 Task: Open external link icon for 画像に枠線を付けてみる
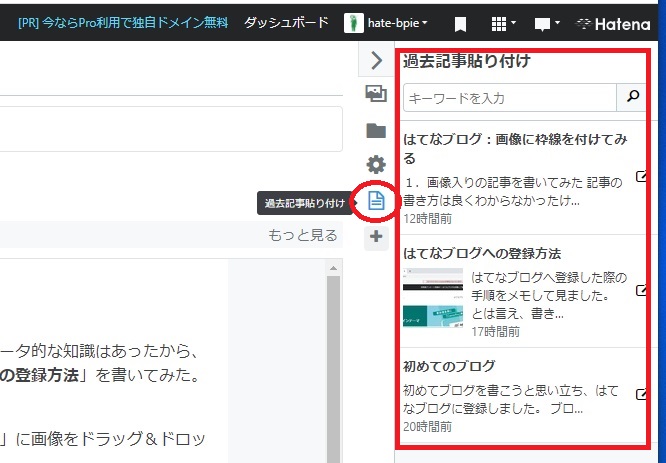641,176
